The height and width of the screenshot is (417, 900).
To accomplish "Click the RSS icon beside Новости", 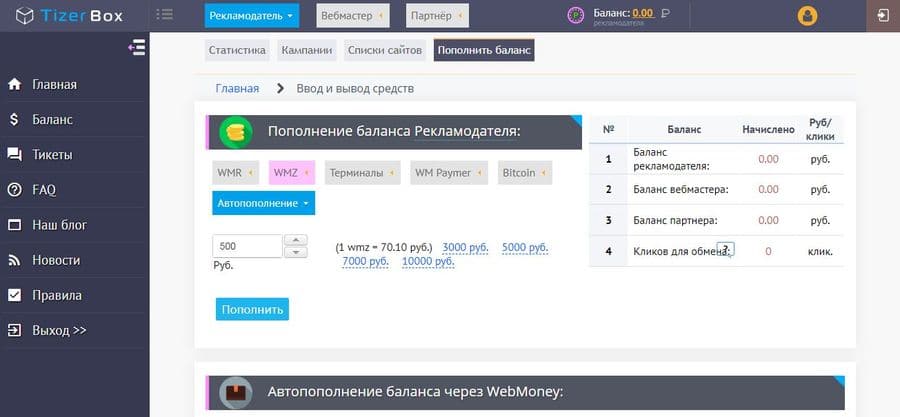I will click(14, 260).
